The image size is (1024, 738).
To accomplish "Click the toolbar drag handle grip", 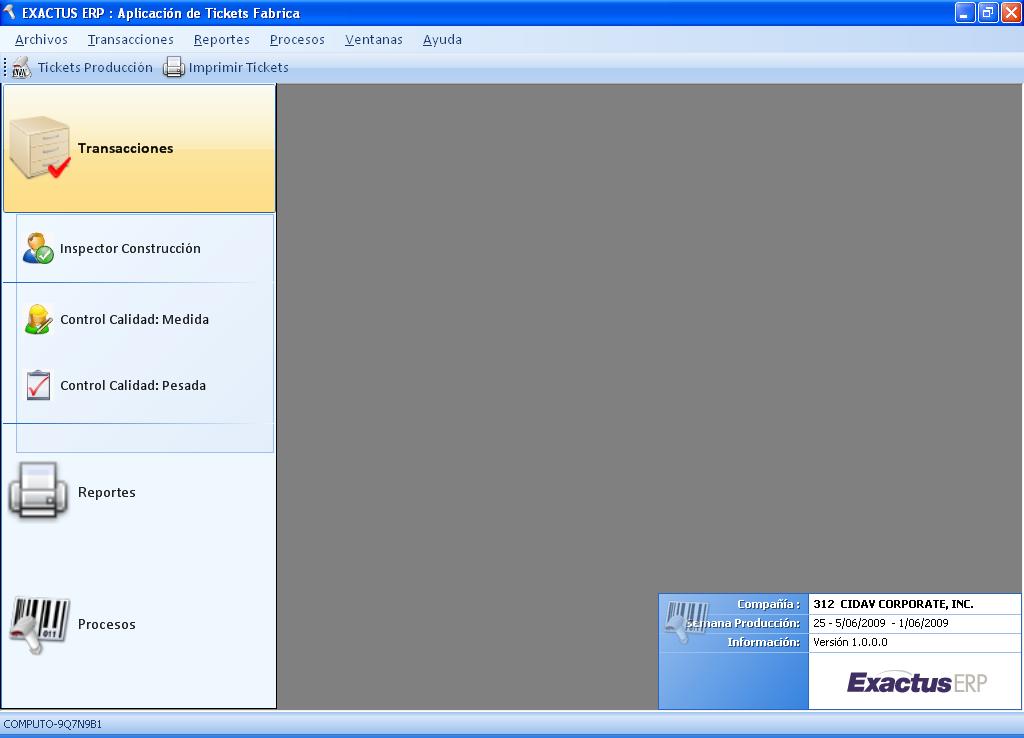I will tap(5, 68).
